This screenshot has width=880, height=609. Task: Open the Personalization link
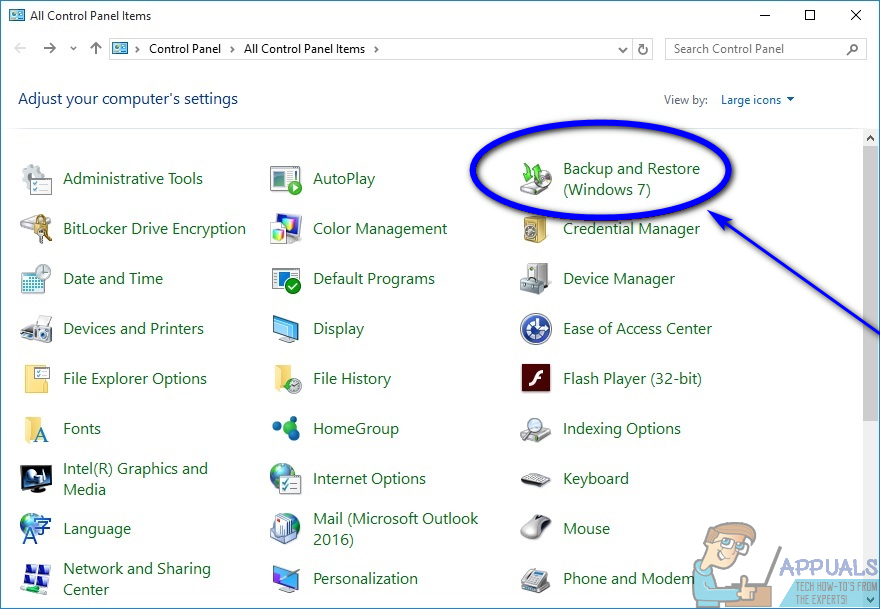365,579
